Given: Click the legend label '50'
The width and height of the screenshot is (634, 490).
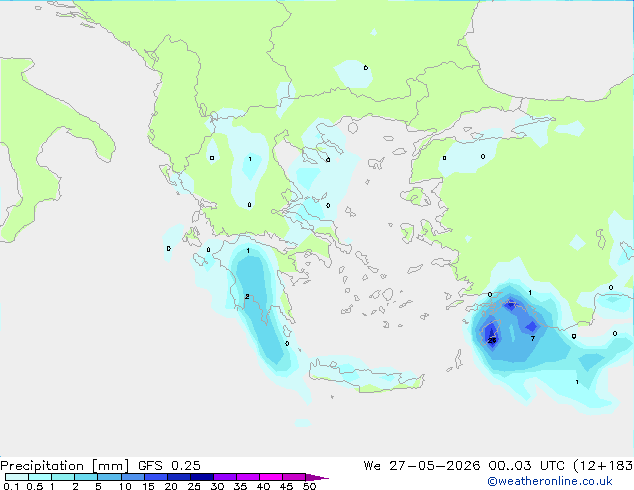Looking at the screenshot, I should (309, 486).
